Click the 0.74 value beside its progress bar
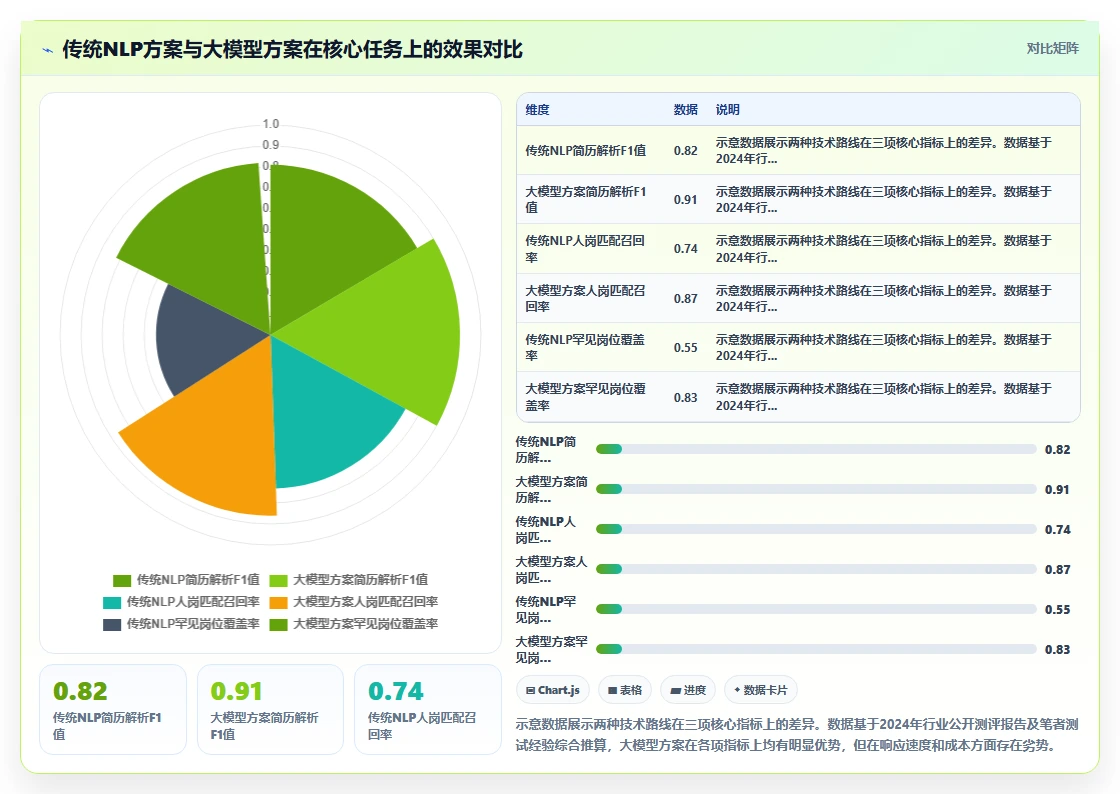1120x794 pixels. coord(1057,529)
